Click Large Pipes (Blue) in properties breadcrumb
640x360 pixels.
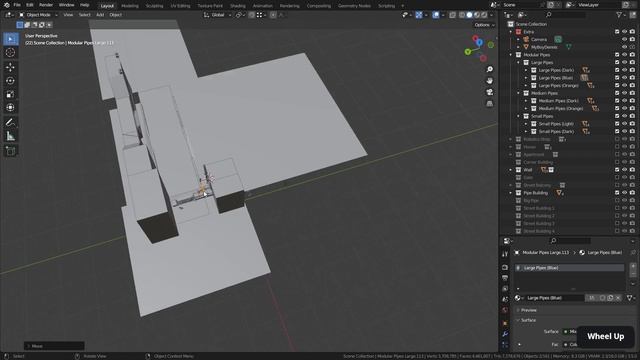pos(604,253)
